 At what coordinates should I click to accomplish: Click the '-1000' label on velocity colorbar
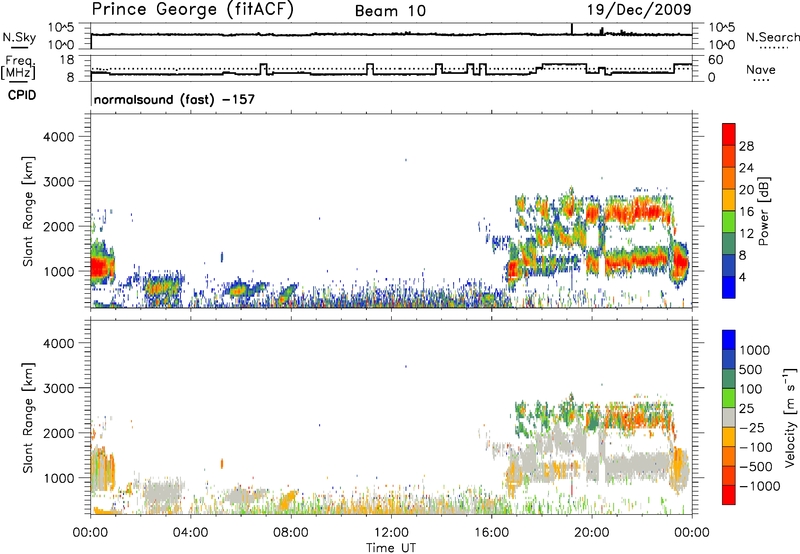759,486
